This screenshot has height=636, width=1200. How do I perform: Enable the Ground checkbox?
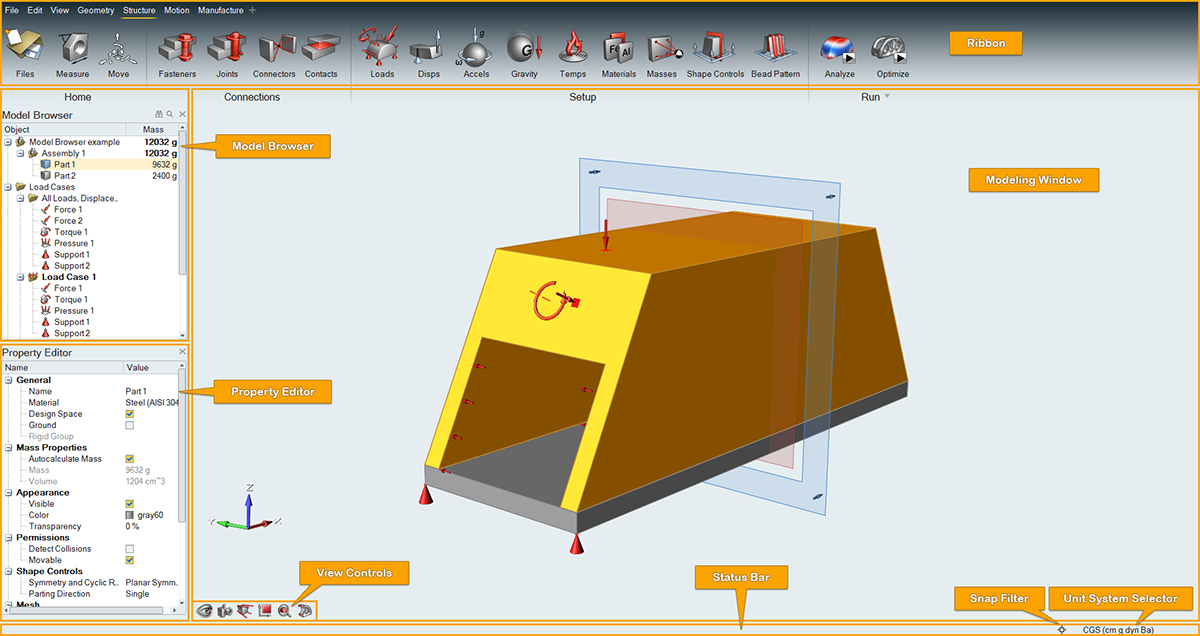tap(129, 425)
